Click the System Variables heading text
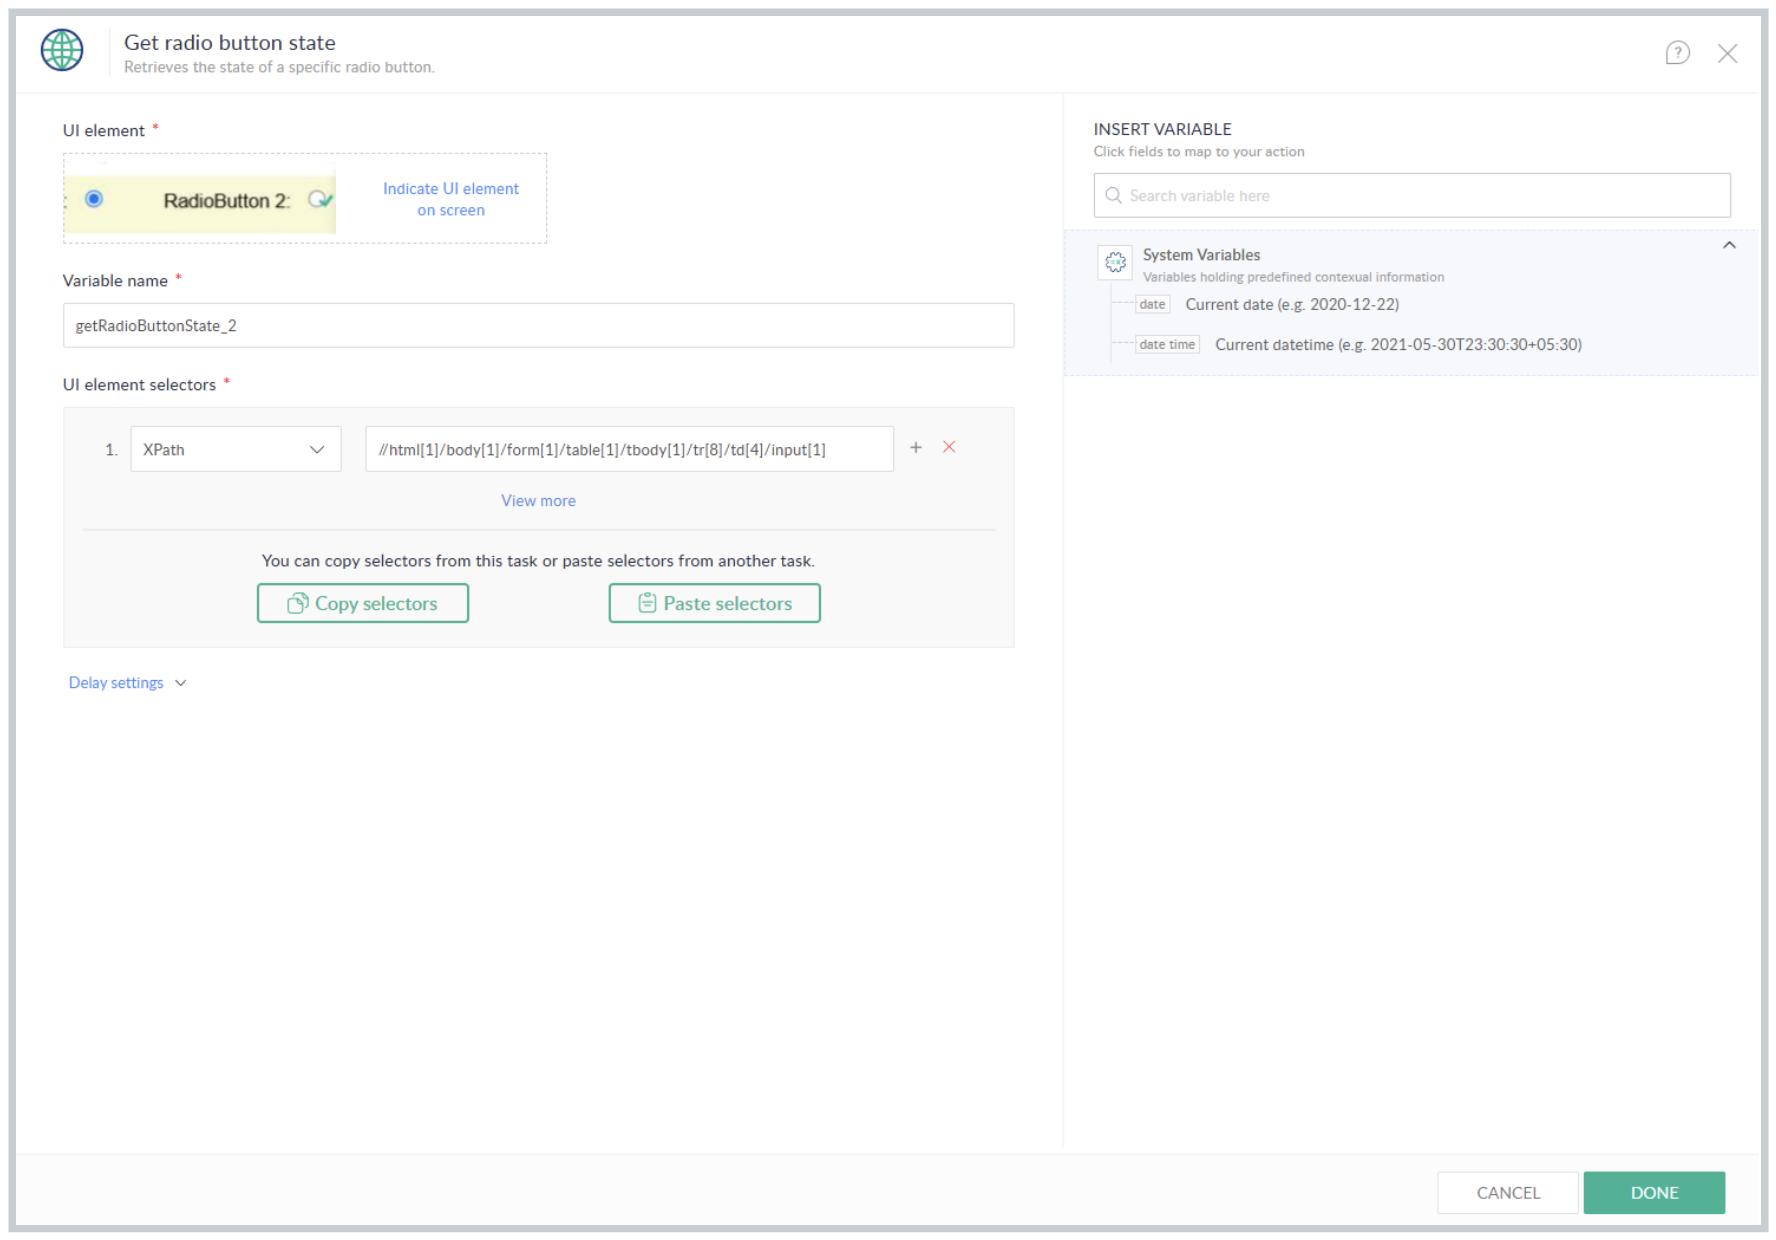 [1202, 255]
